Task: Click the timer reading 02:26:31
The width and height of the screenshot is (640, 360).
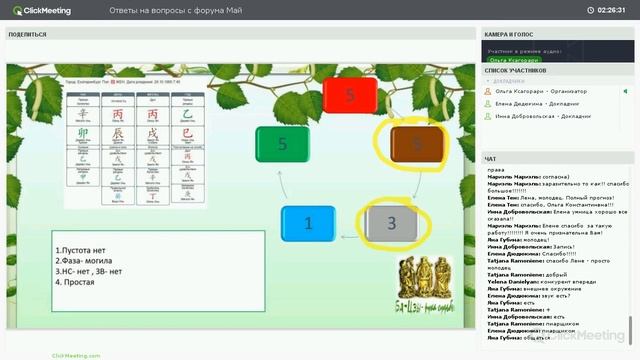Action: 611,10
